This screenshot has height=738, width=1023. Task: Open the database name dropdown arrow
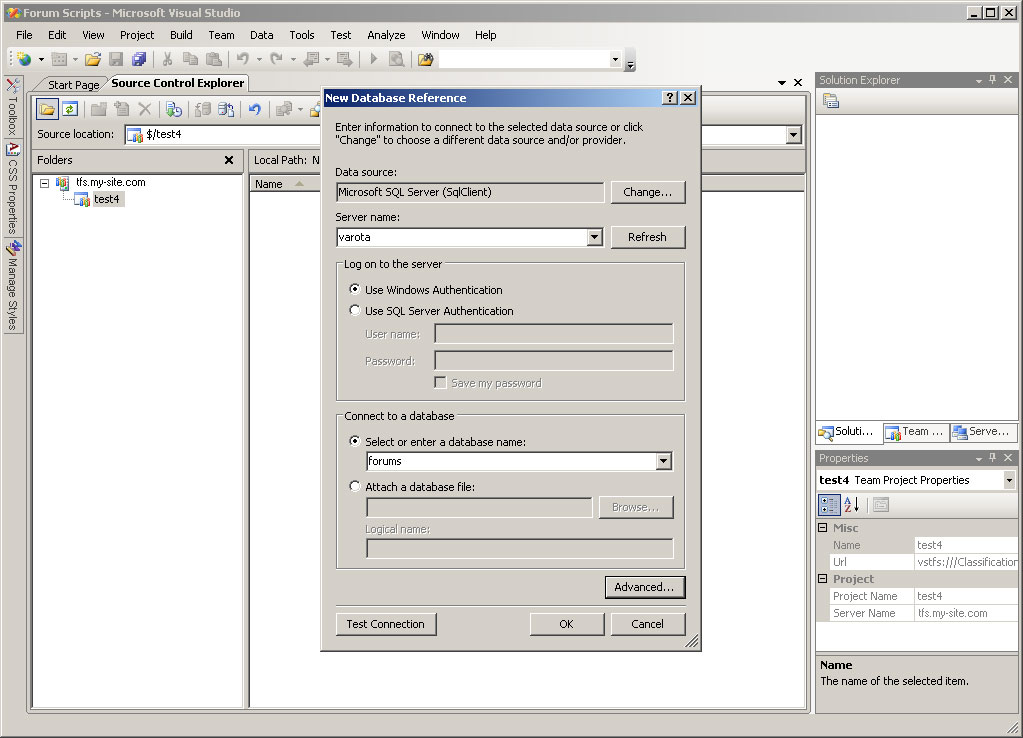pos(664,461)
